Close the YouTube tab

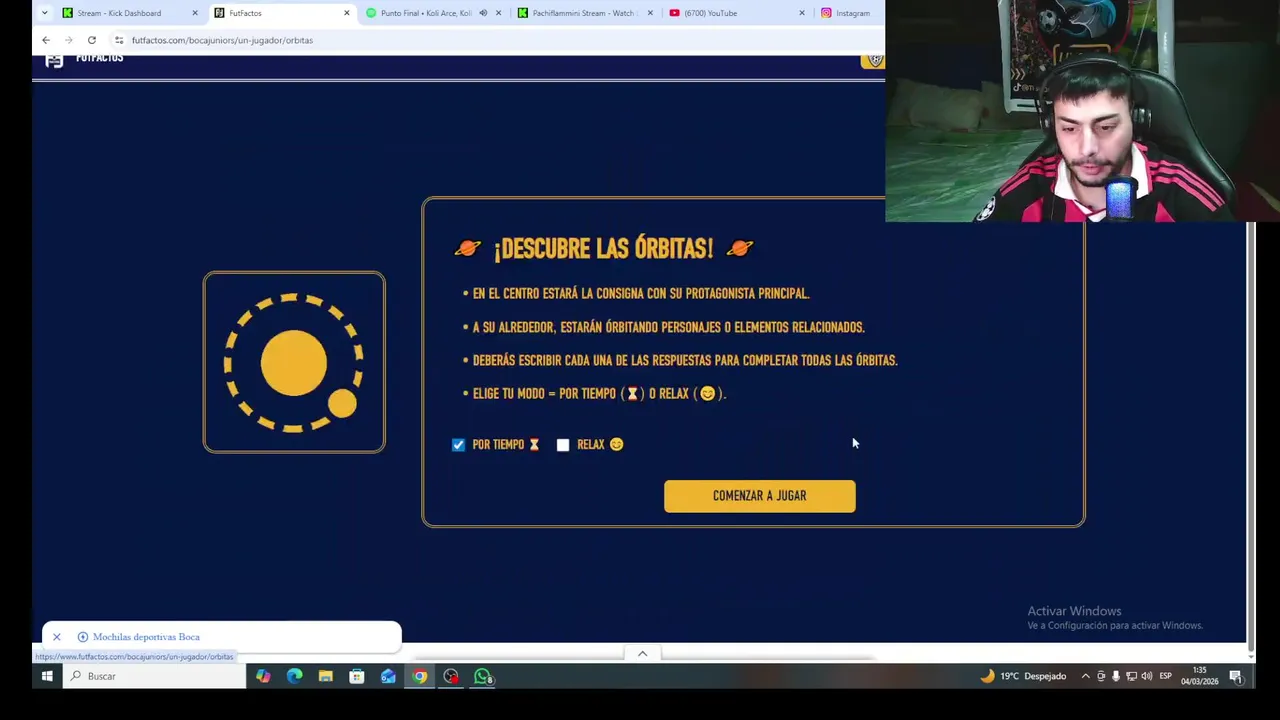tap(802, 13)
